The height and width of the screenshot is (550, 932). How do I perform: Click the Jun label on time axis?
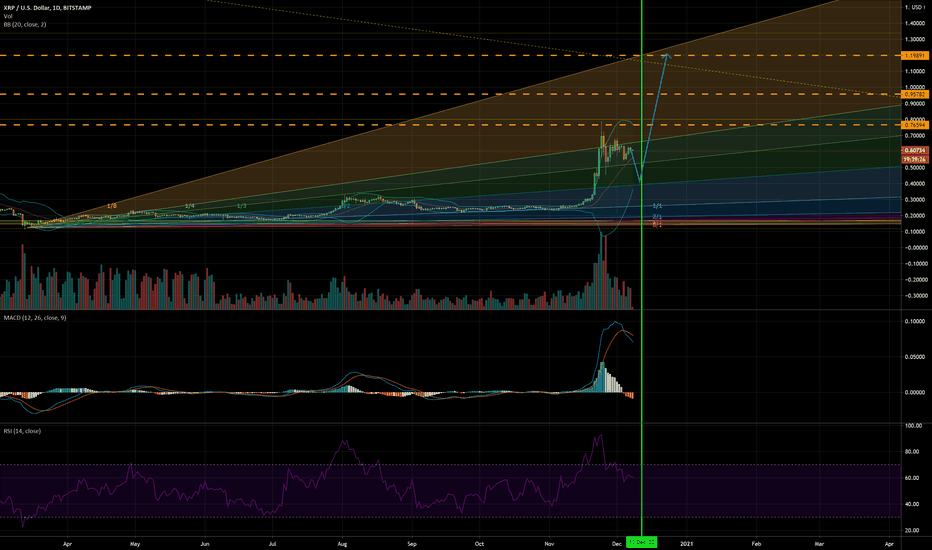pyautogui.click(x=205, y=543)
